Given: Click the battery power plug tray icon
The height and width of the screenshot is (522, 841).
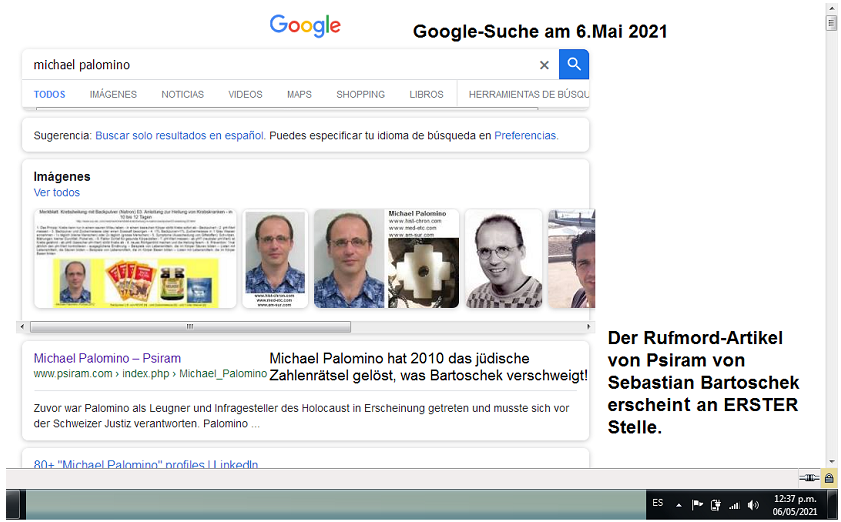Looking at the screenshot, I should (x=716, y=505).
